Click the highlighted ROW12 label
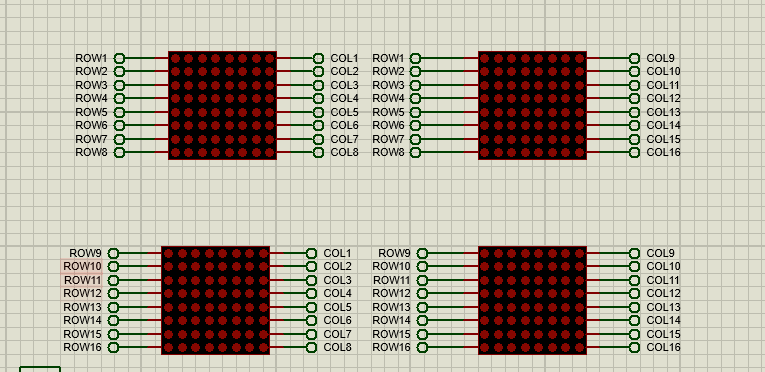The height and width of the screenshot is (372, 765). [x=82, y=293]
